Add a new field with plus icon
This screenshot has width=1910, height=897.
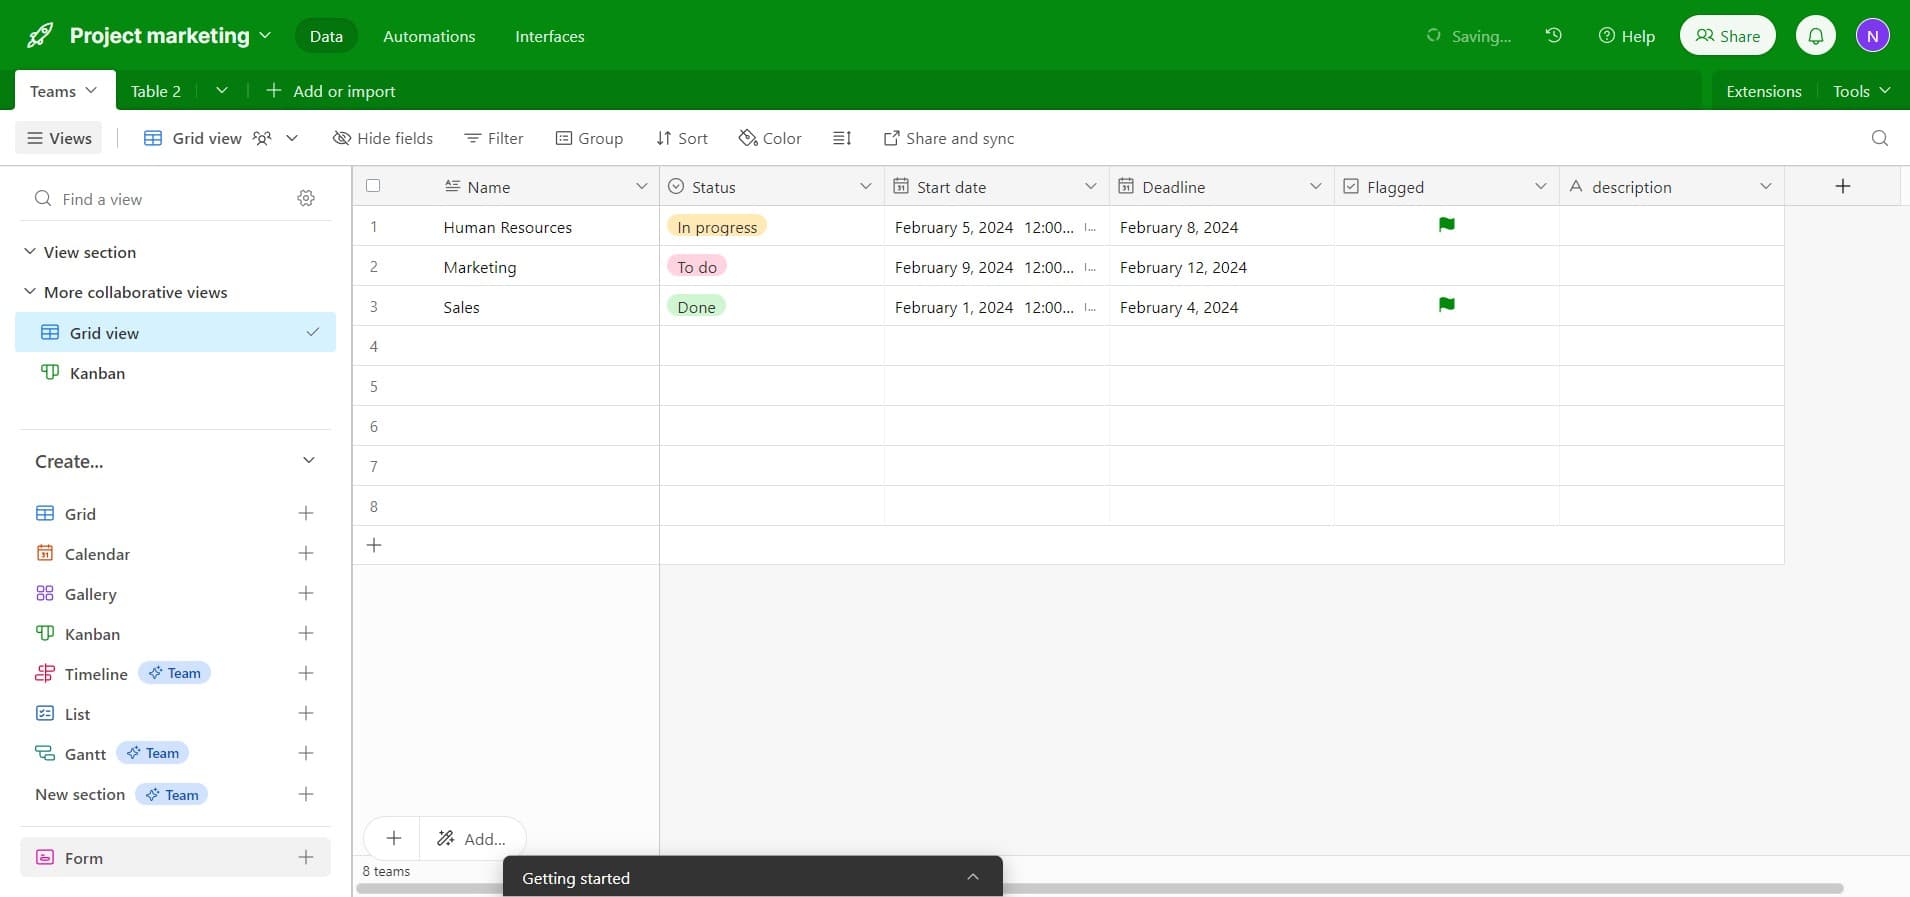(1842, 186)
